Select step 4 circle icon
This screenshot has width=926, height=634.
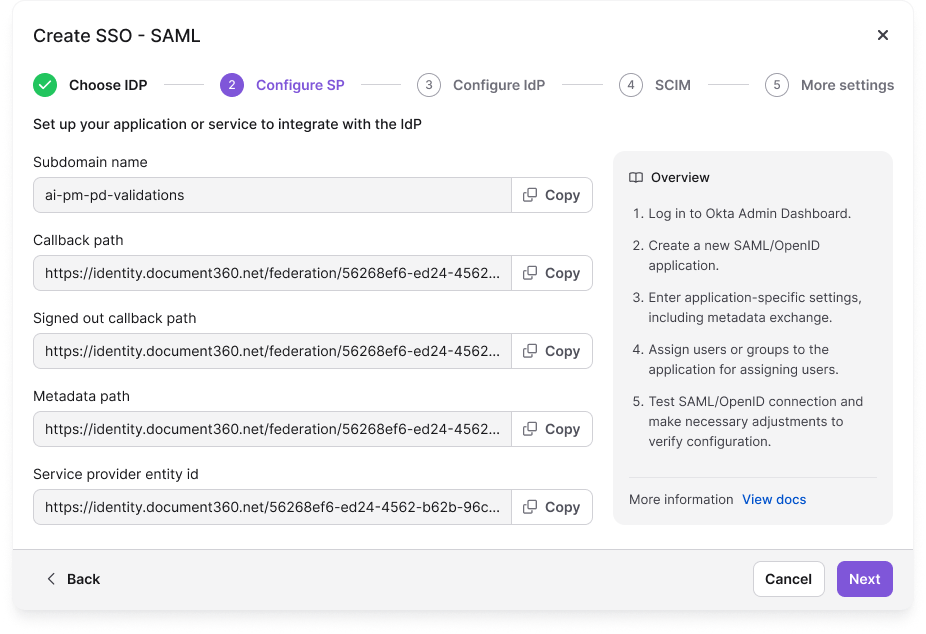pos(631,85)
